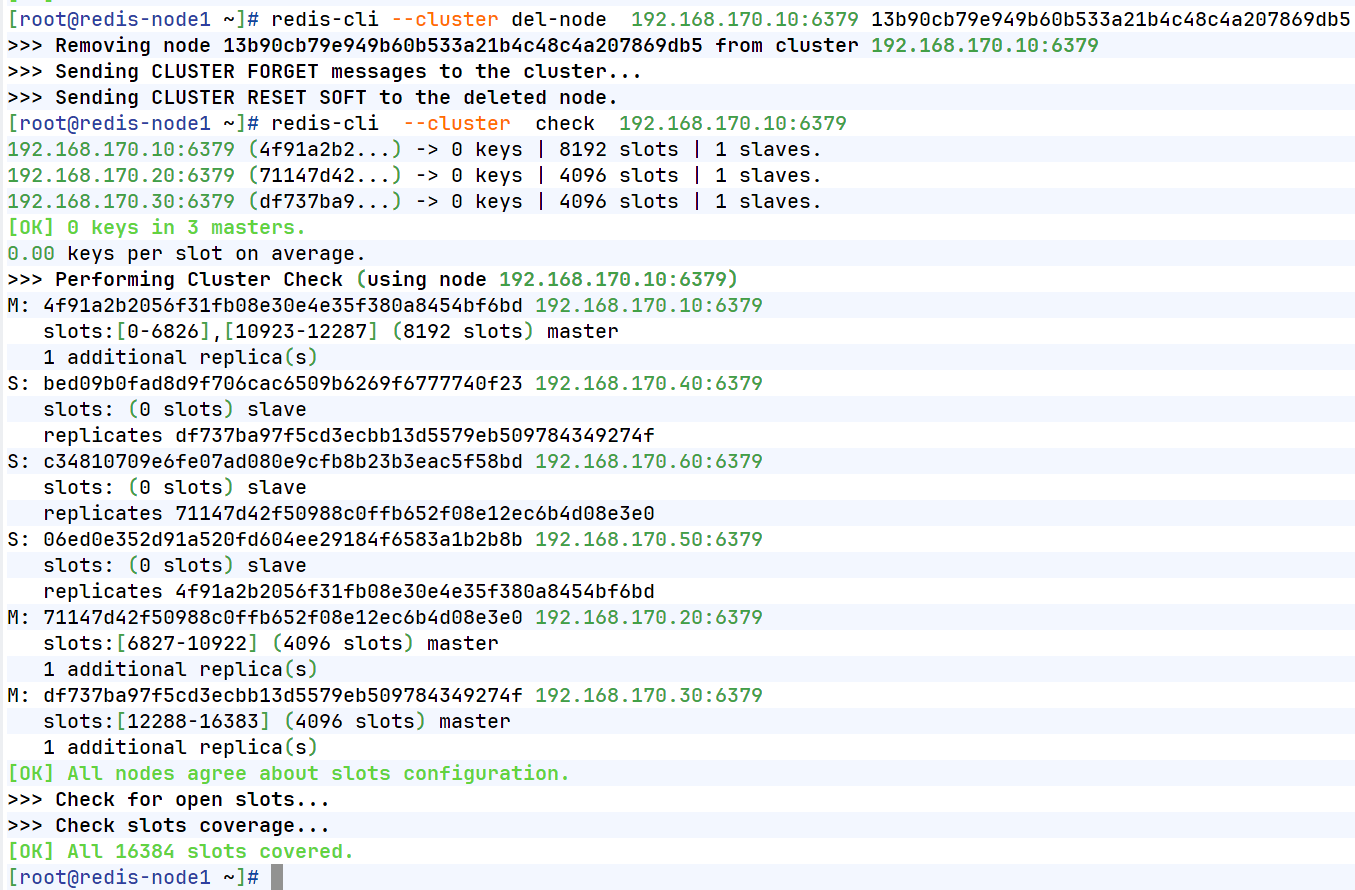Click the 'check' command word
Viewport: 1355px width, 890px height.
(565, 123)
